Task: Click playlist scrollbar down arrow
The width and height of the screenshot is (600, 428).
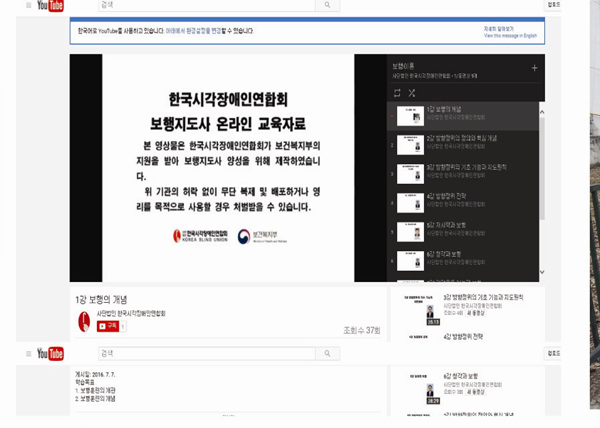Action: [542, 272]
